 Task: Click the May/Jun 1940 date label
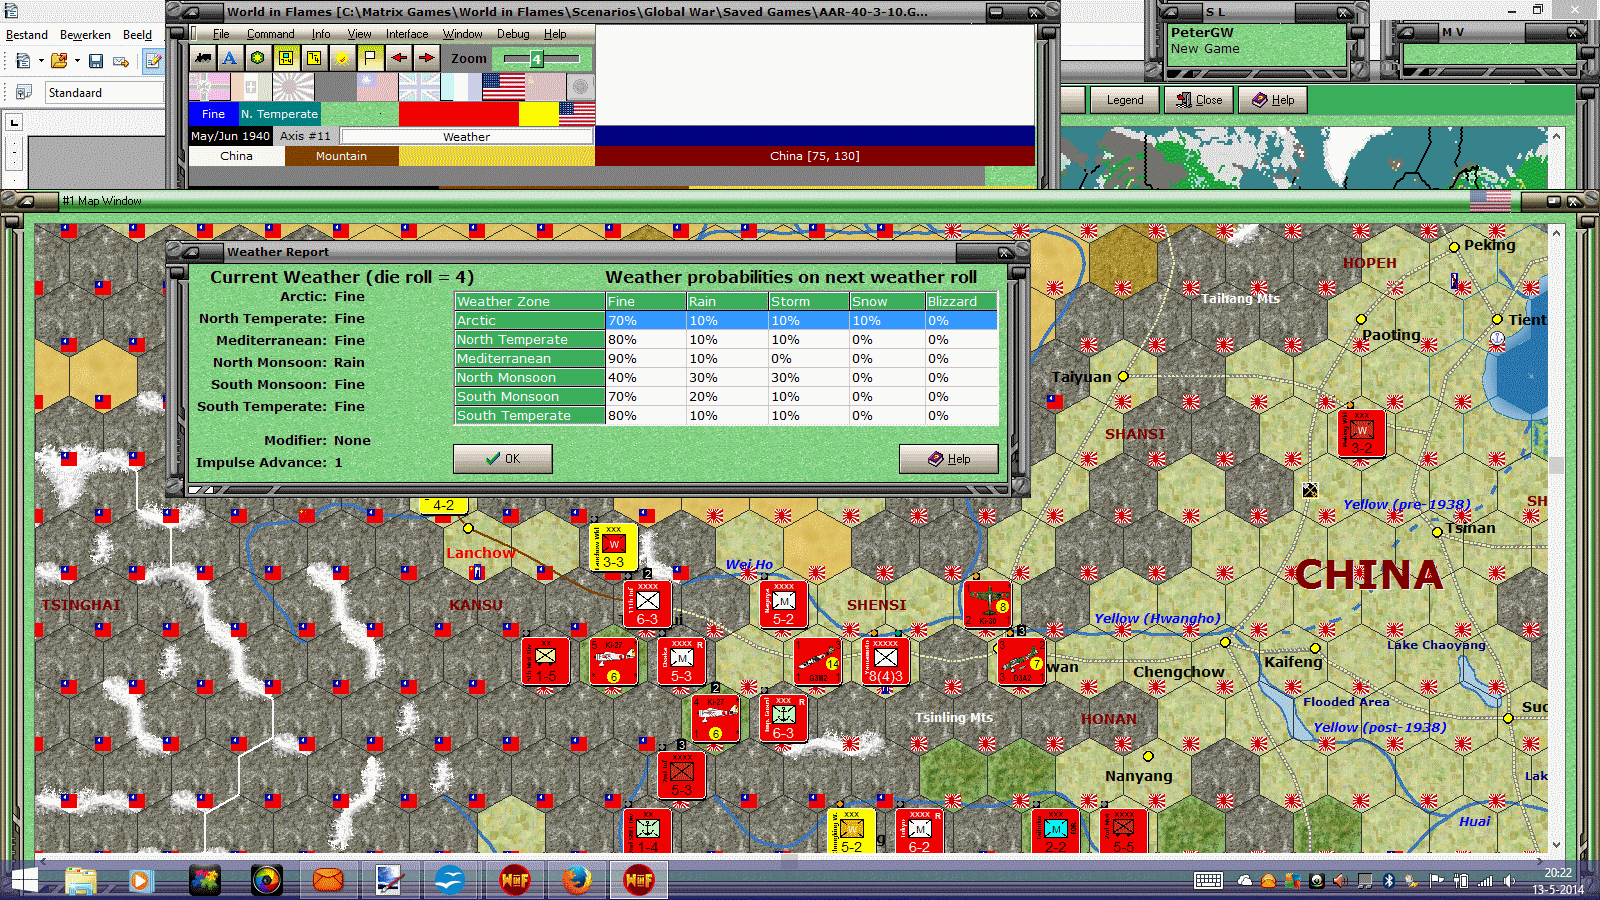pyautogui.click(x=230, y=136)
